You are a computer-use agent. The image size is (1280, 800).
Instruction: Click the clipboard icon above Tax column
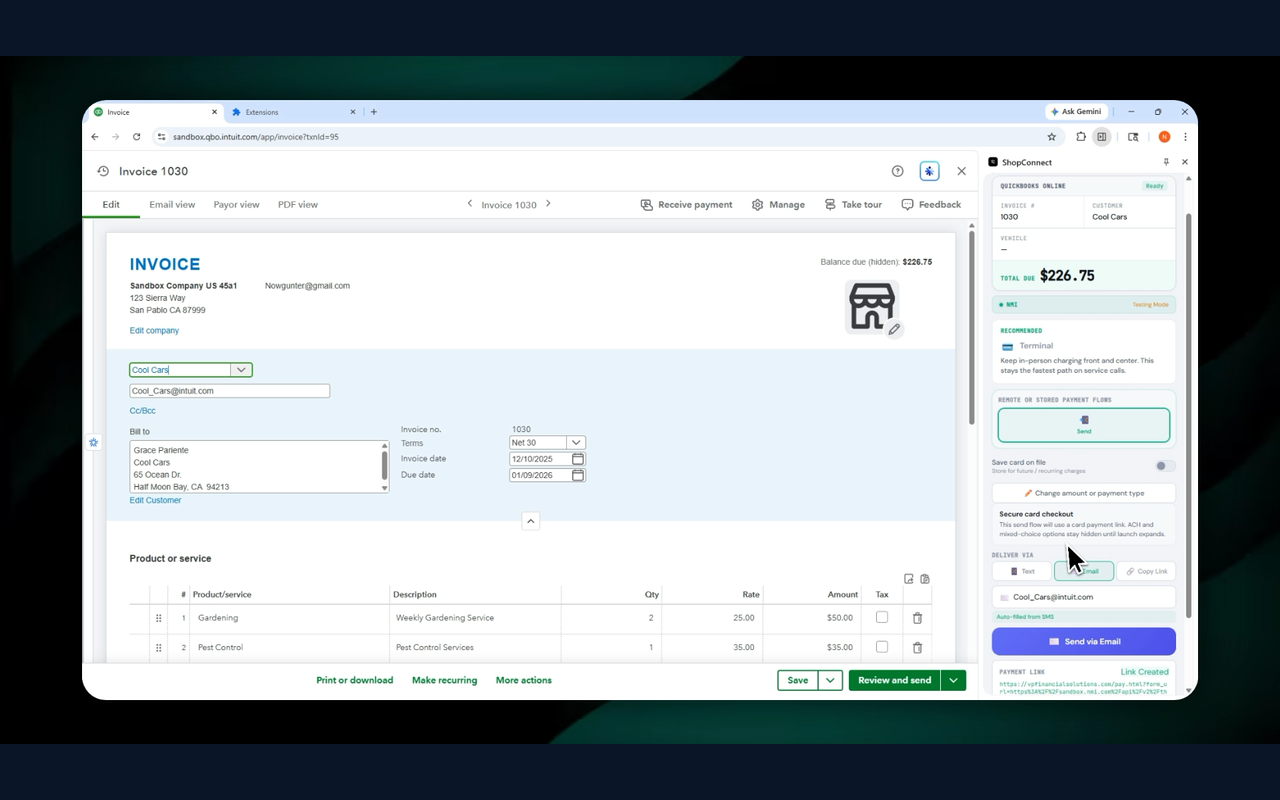click(x=925, y=579)
